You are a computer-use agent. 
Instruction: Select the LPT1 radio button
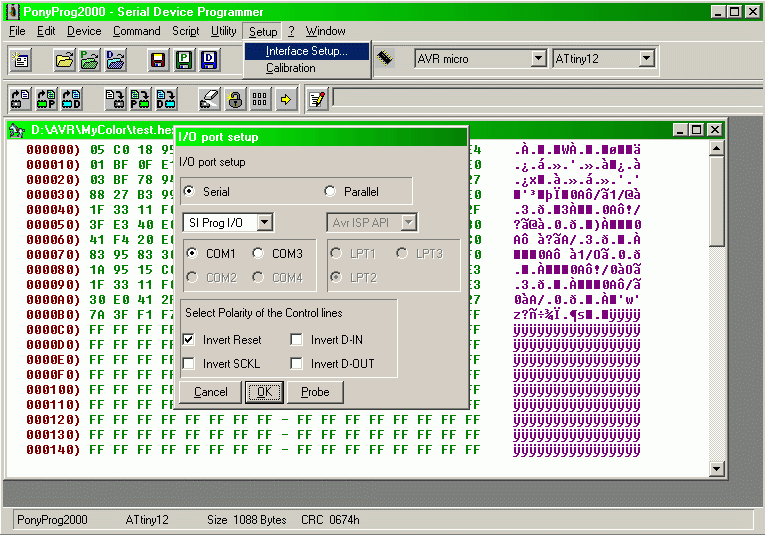(336, 253)
